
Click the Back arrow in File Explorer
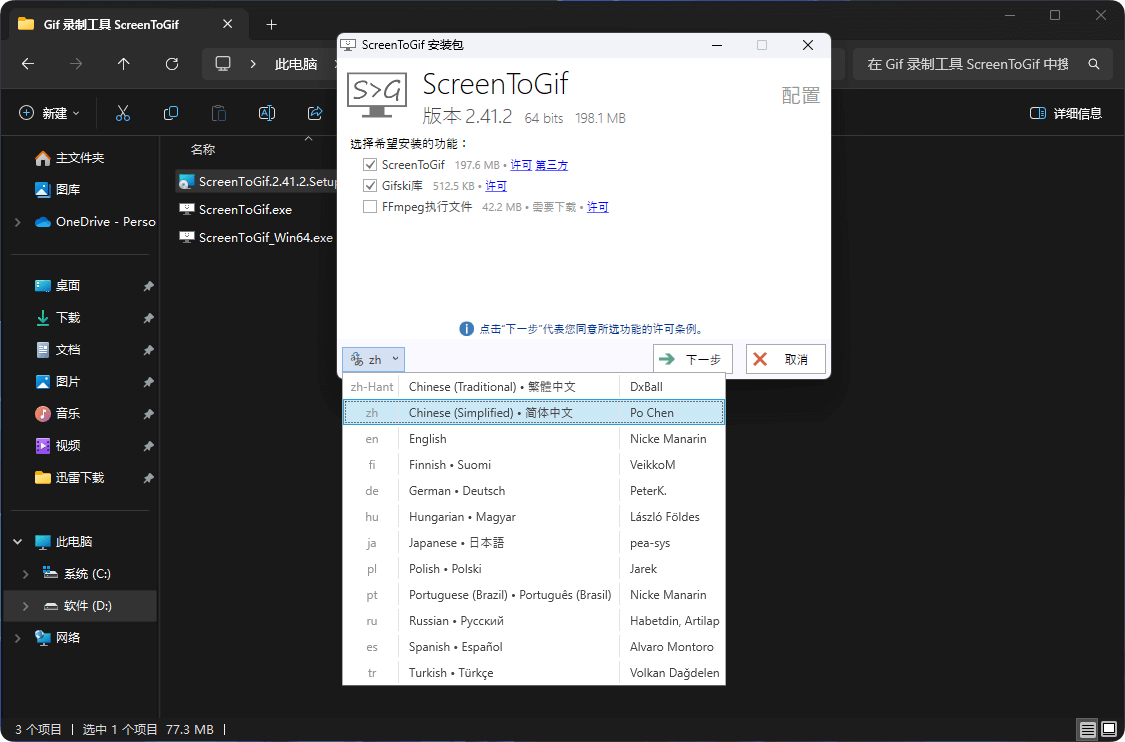[x=28, y=64]
